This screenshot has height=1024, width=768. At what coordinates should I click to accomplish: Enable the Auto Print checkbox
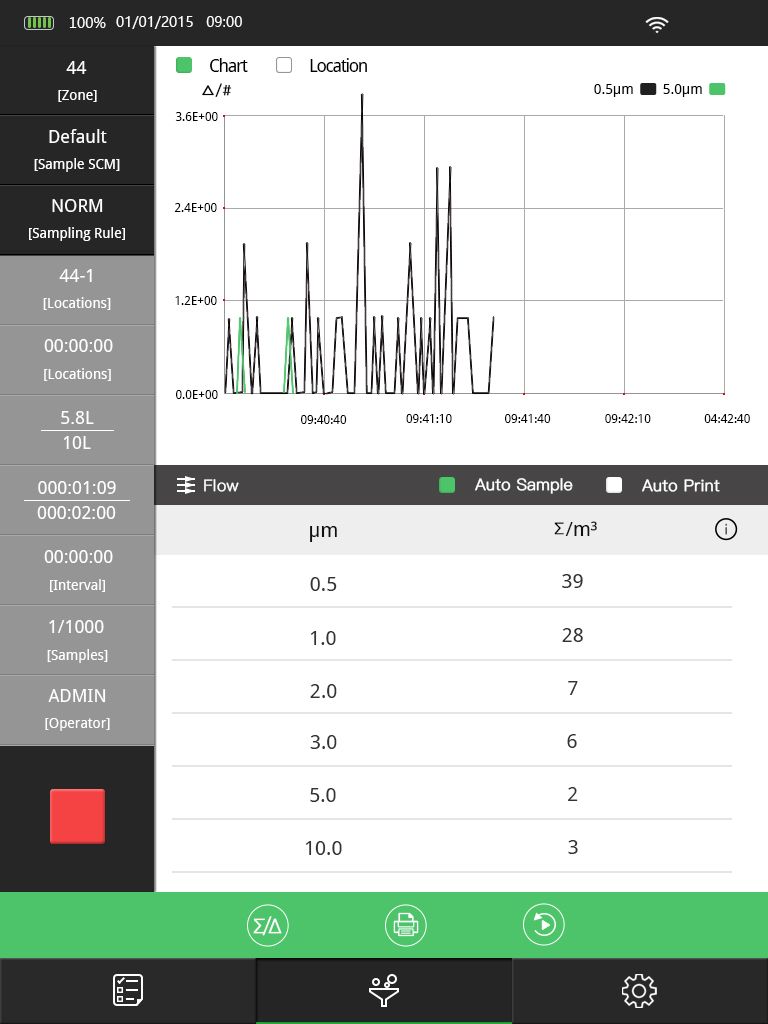pos(614,485)
